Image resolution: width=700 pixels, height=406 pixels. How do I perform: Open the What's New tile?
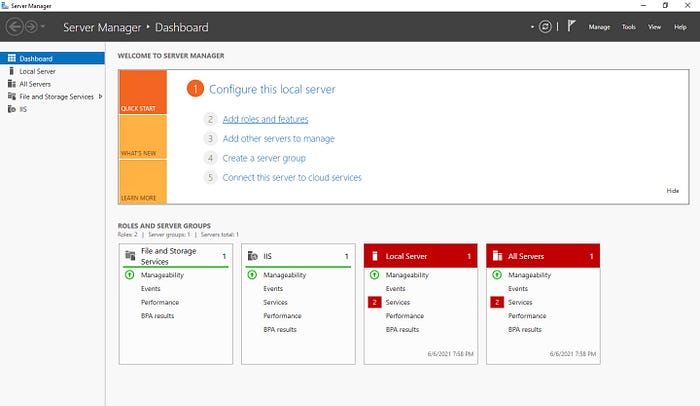pyautogui.click(x=143, y=137)
